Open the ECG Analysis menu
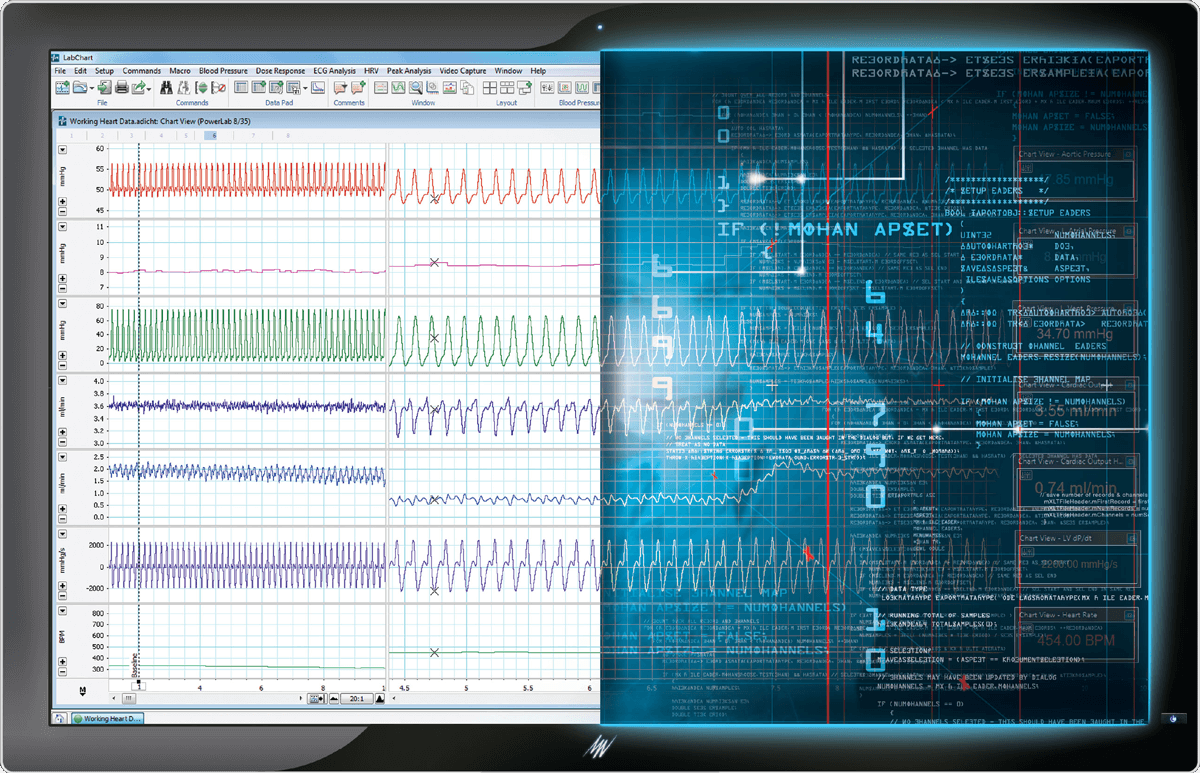Screen dimensions: 1200x773 click(333, 70)
